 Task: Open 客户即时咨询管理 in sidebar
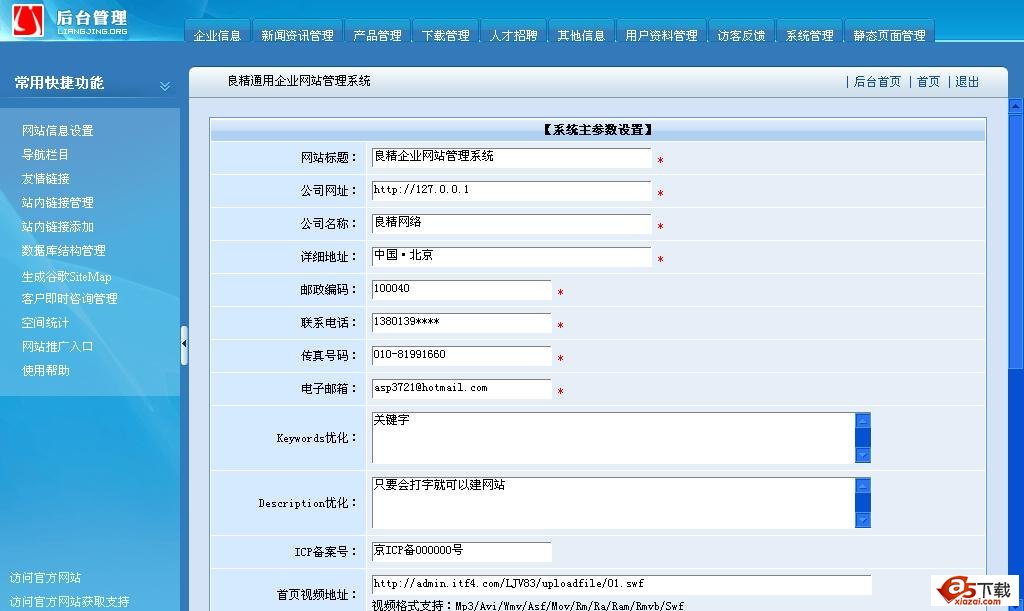[69, 298]
